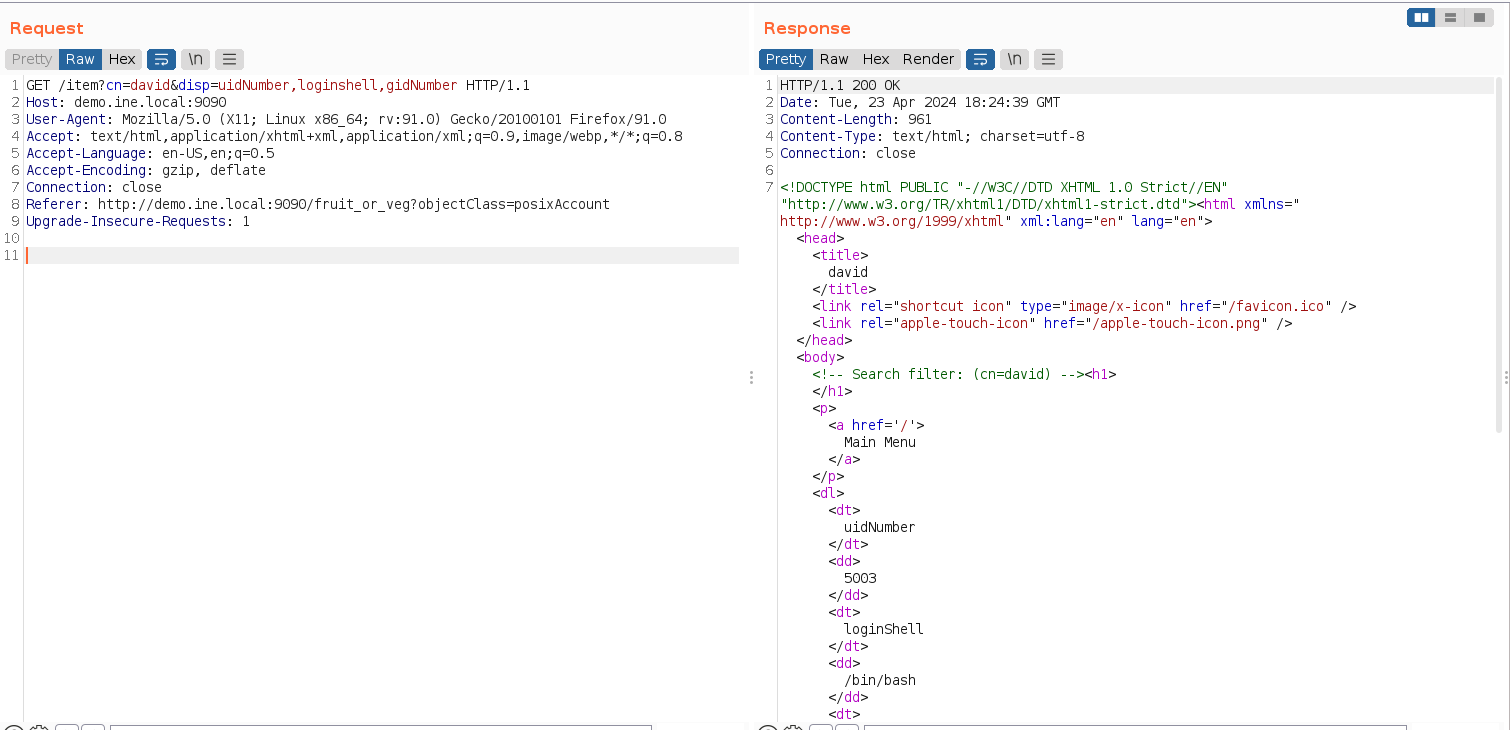Open Request panel hamburger options menu
This screenshot has width=1510, height=730.
coord(229,59)
